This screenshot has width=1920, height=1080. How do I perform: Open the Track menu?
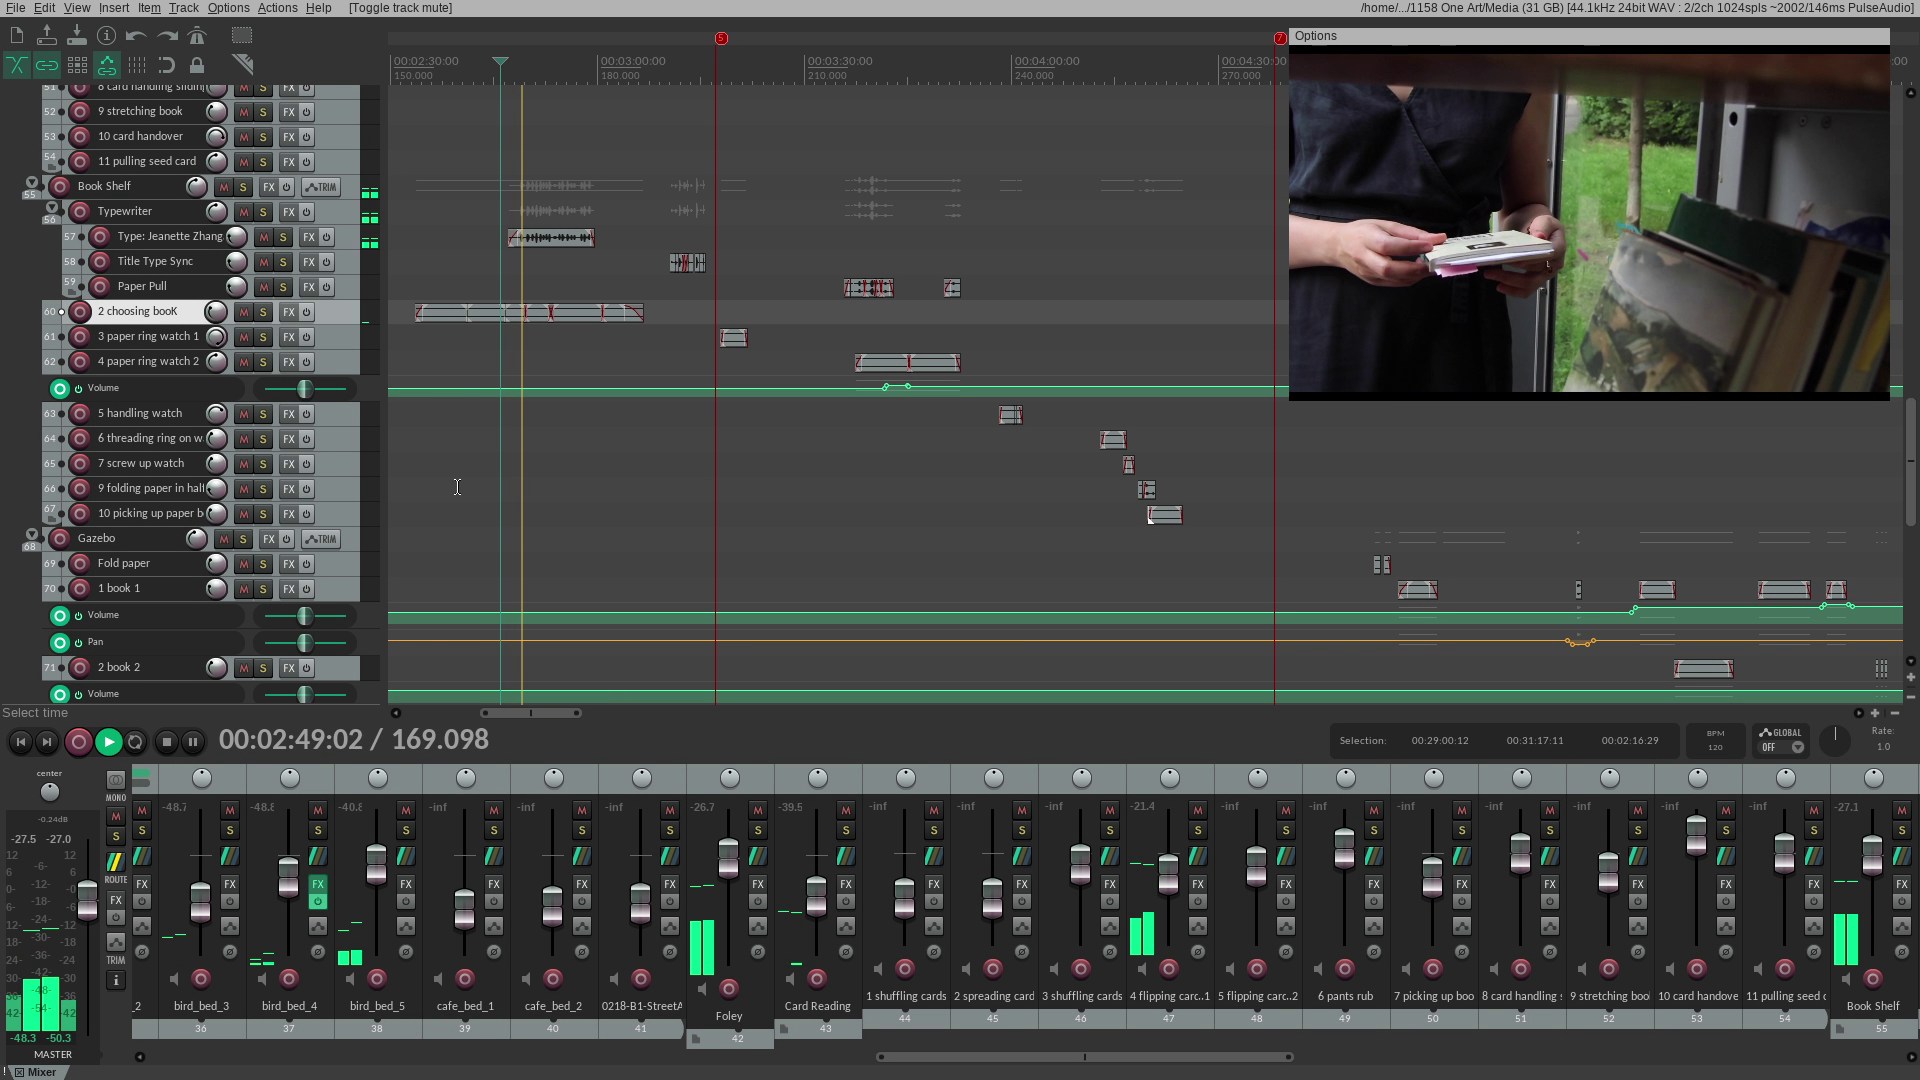coord(183,8)
